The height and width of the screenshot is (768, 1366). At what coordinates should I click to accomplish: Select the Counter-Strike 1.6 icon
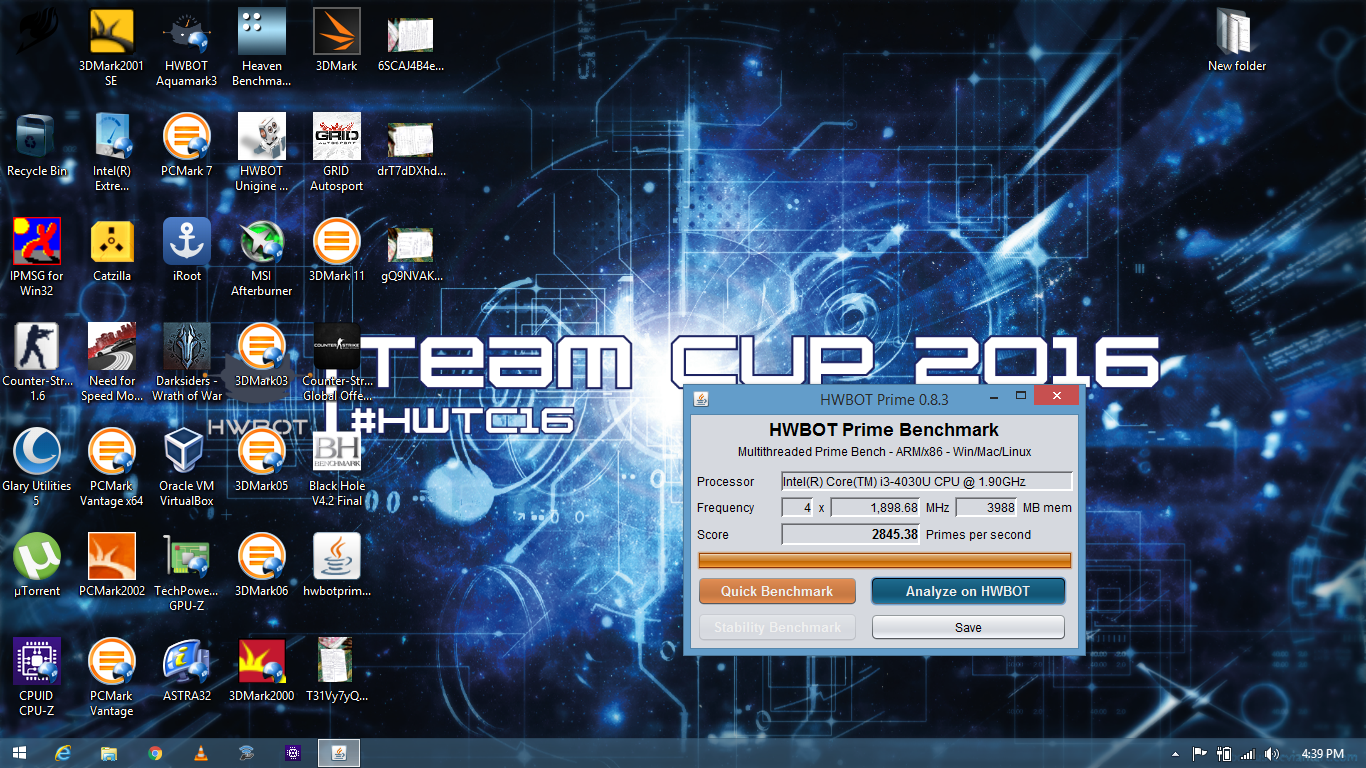pyautogui.click(x=37, y=362)
